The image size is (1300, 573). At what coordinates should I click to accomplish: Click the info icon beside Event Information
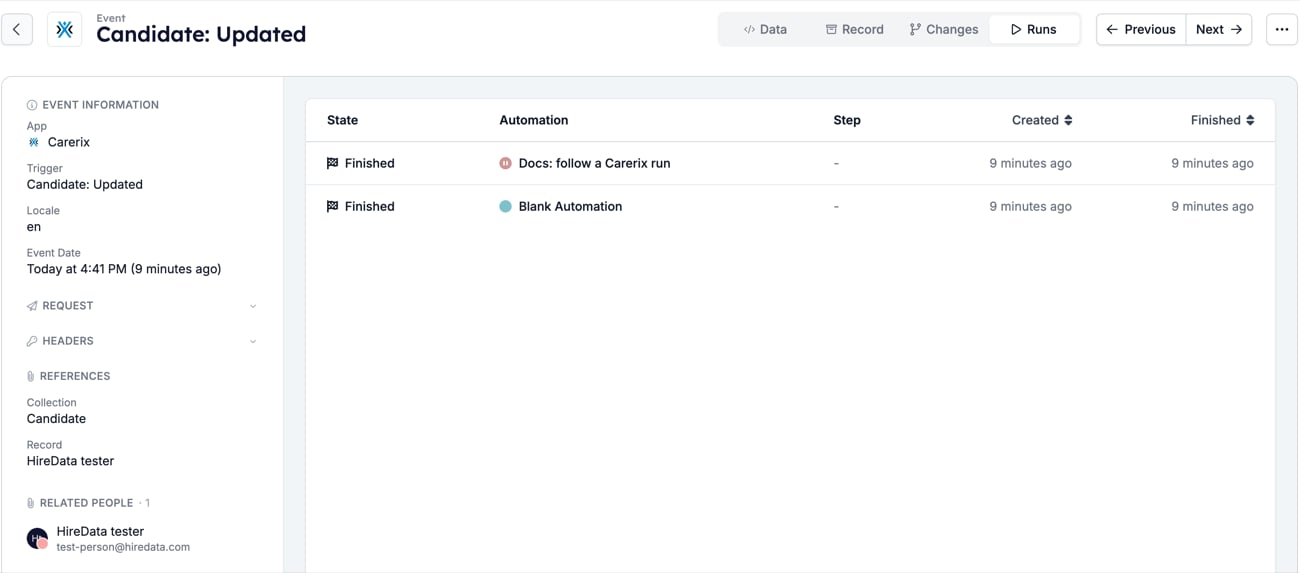pyautogui.click(x=32, y=105)
